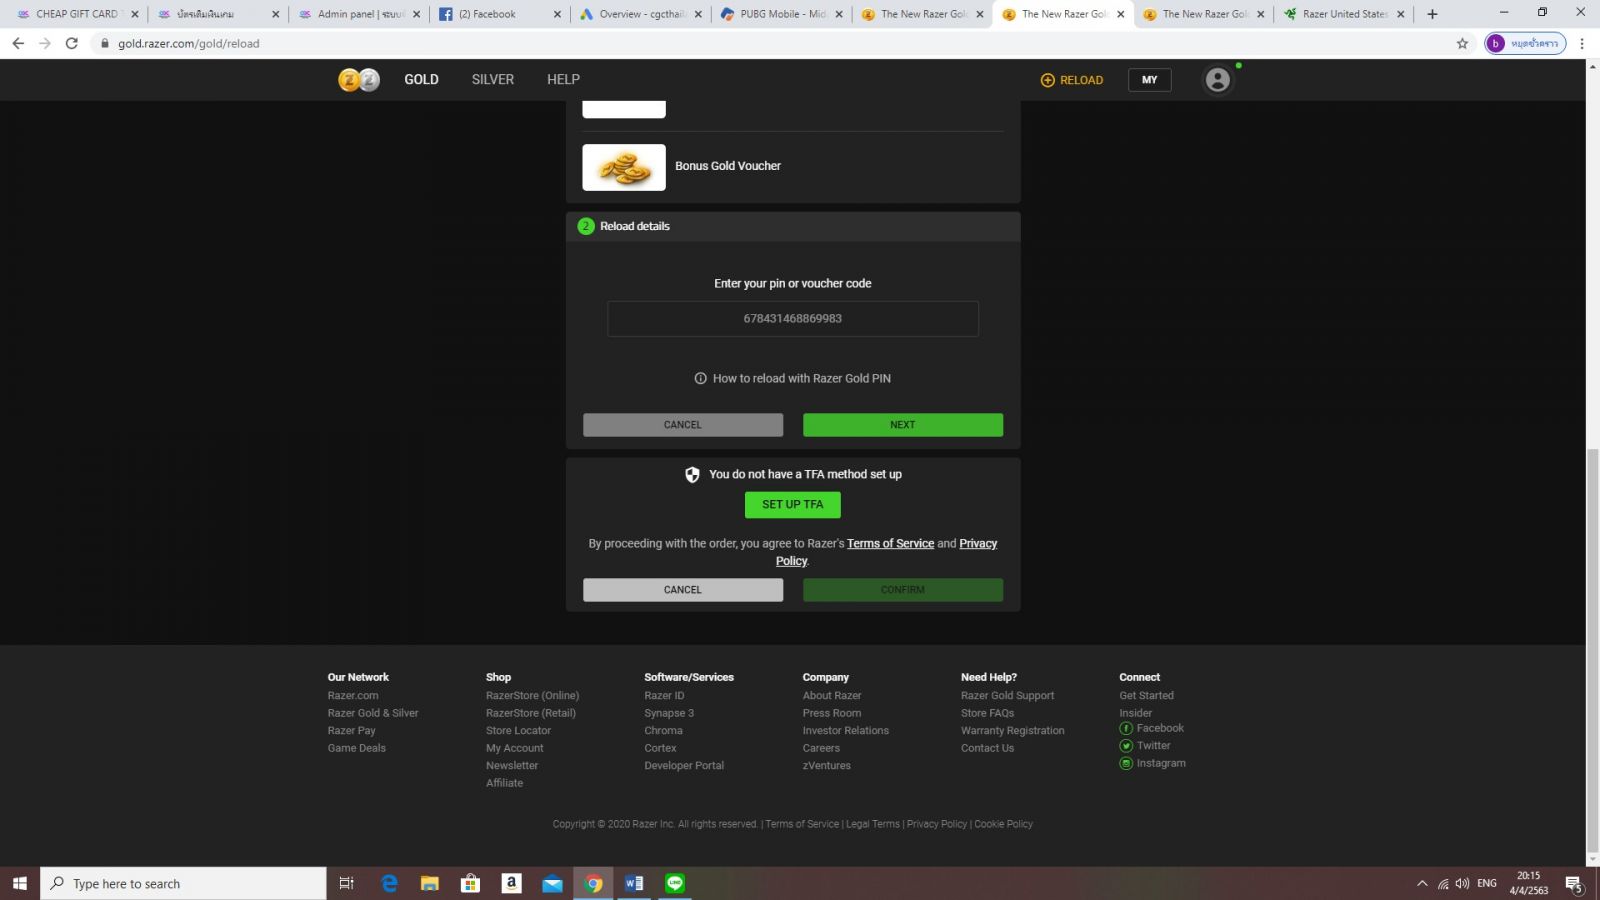Switch to the GOLD nav tab

point(421,80)
